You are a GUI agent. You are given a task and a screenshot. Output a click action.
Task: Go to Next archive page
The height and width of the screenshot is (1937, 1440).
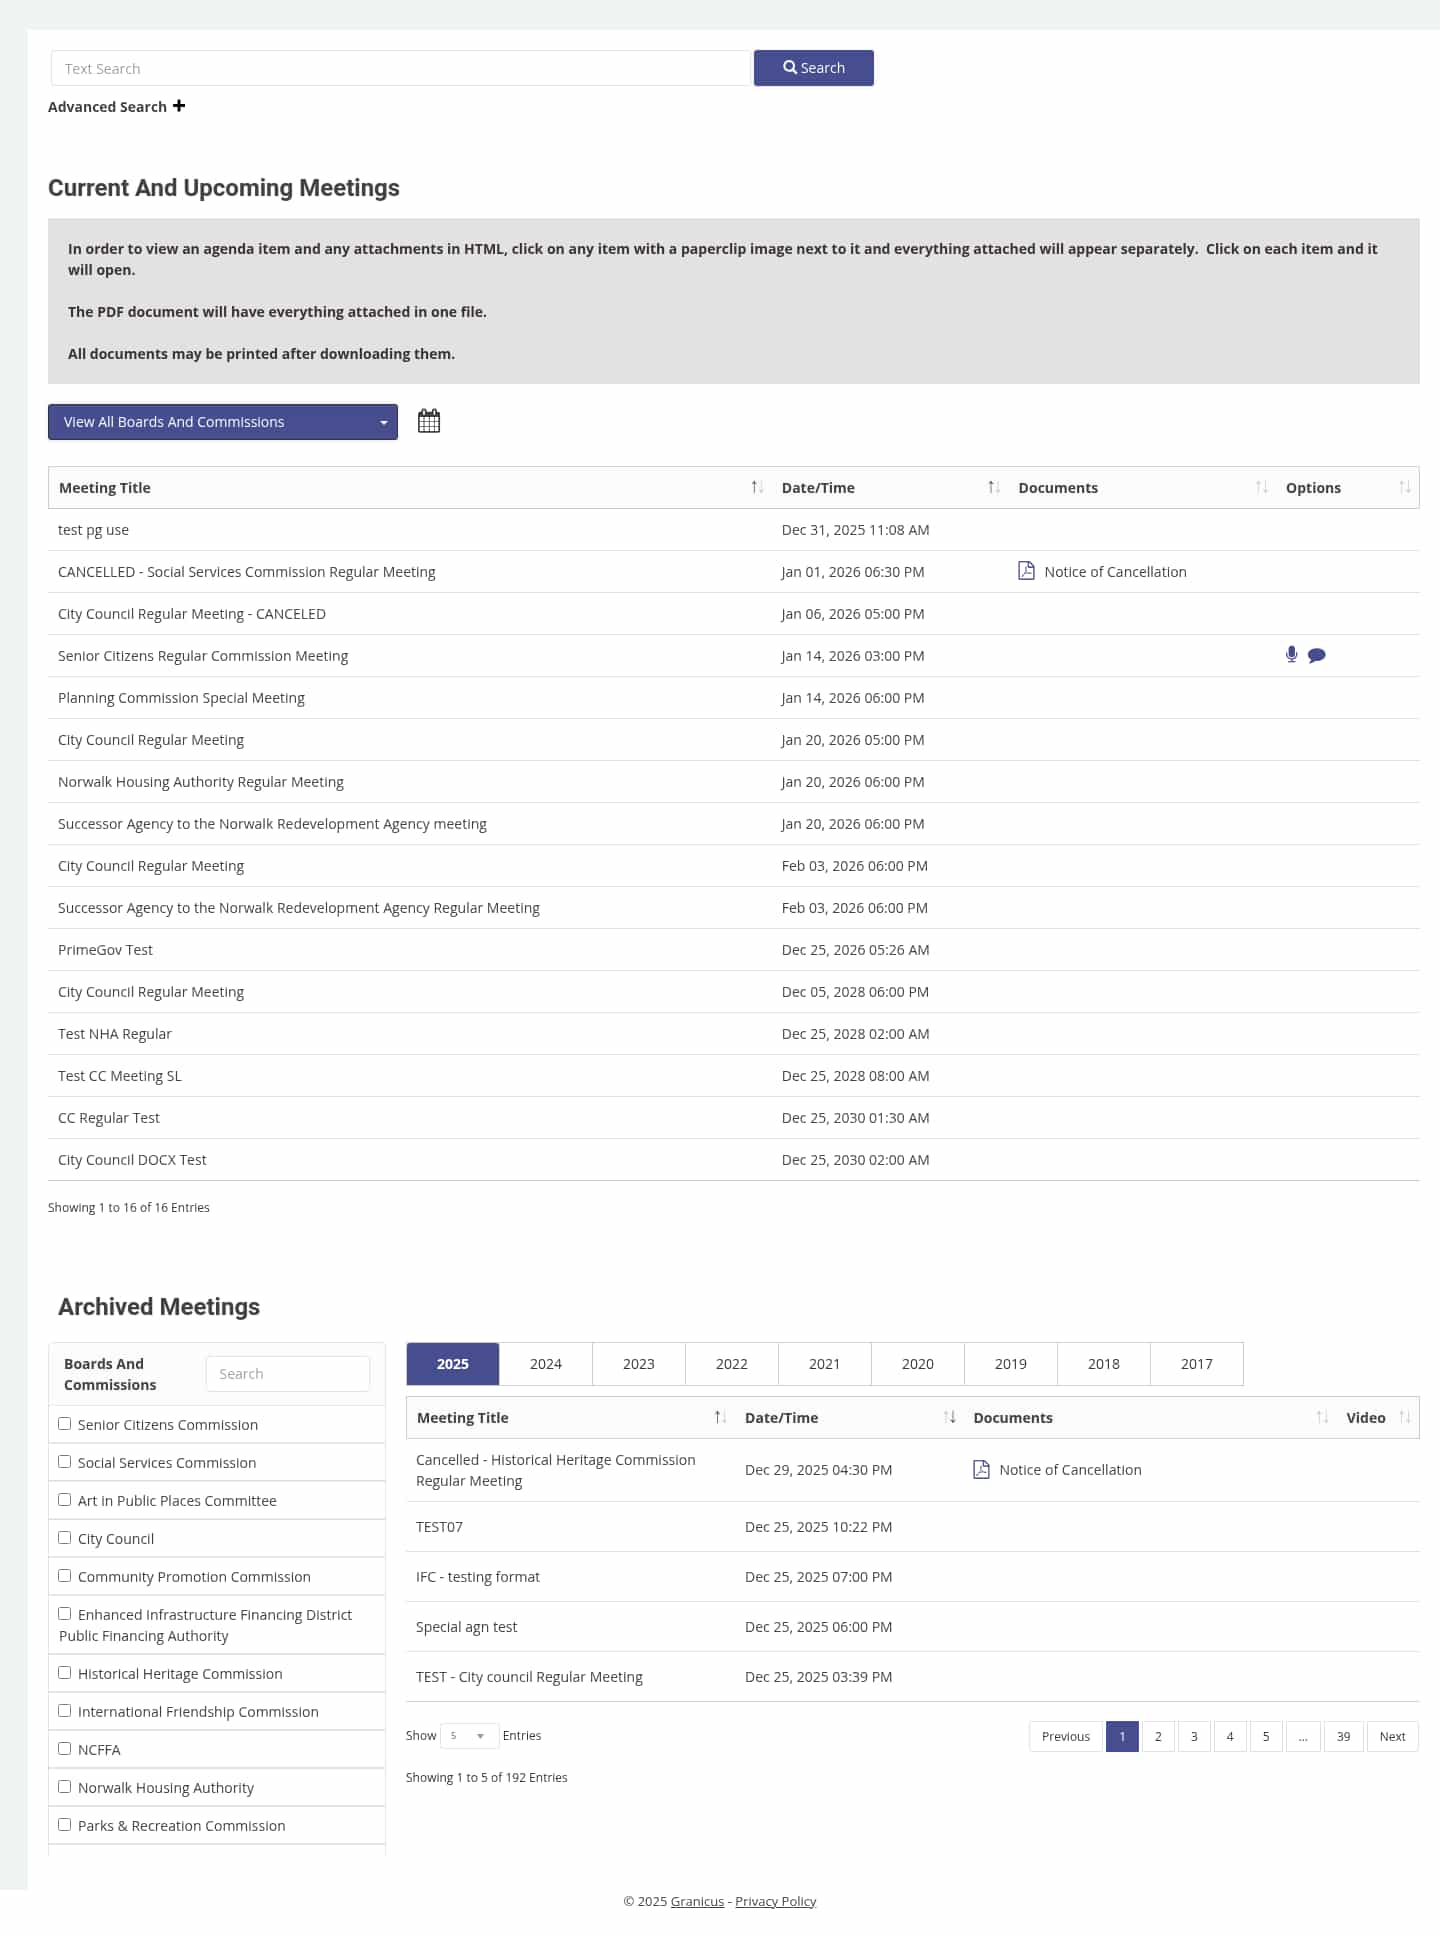click(1392, 1736)
